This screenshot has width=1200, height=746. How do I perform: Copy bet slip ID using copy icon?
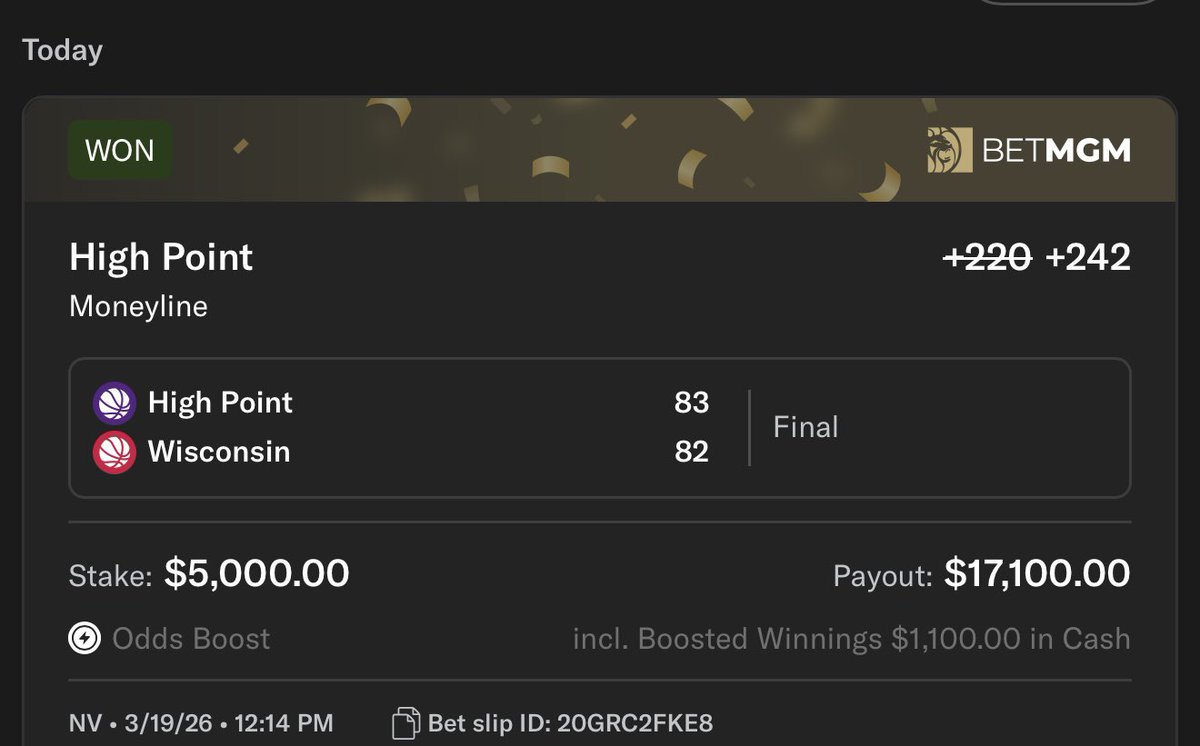tap(406, 723)
